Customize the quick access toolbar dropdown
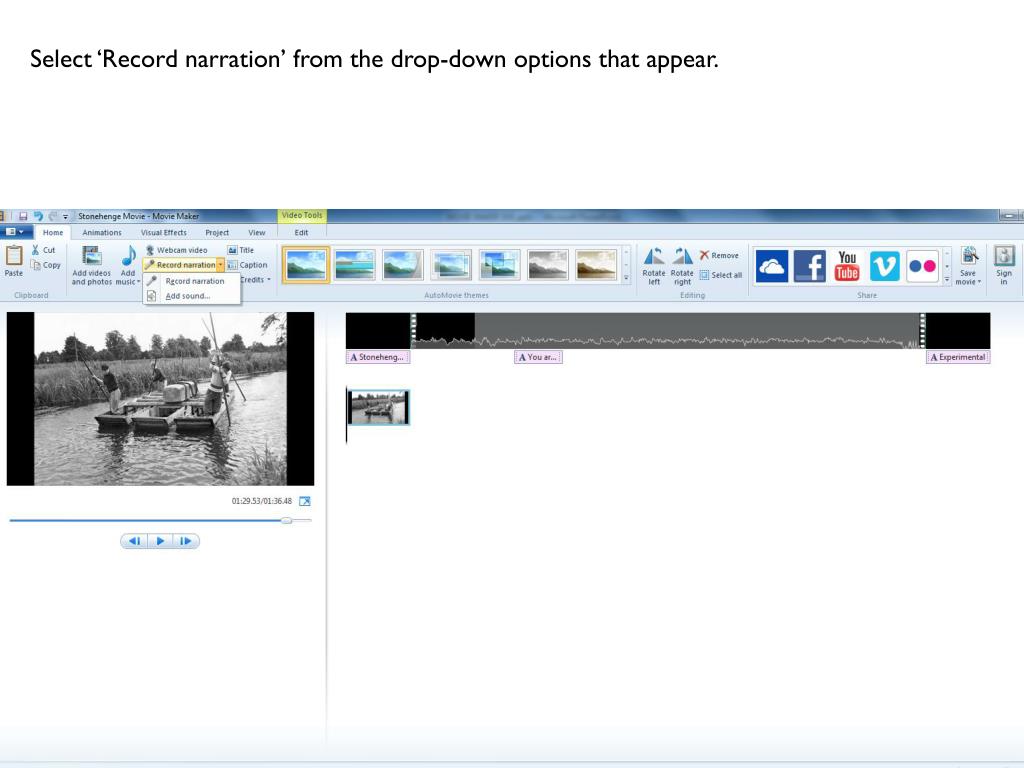Image resolution: width=1024 pixels, height=768 pixels. (x=65, y=217)
